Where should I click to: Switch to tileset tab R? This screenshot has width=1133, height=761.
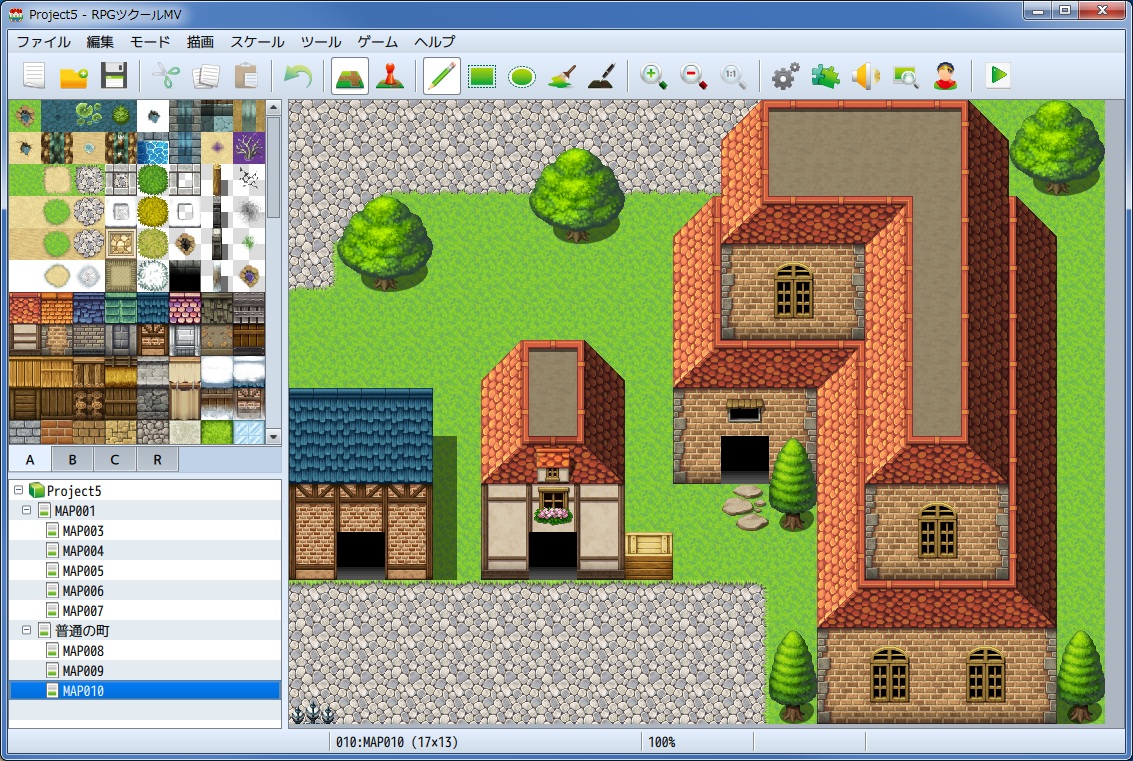pos(157,460)
